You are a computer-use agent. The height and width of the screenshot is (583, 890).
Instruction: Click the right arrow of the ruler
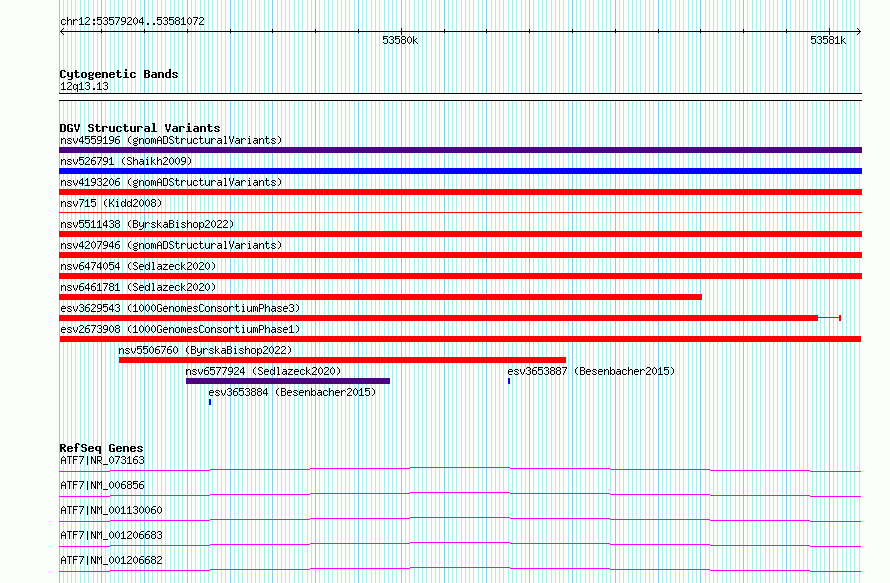[859, 32]
